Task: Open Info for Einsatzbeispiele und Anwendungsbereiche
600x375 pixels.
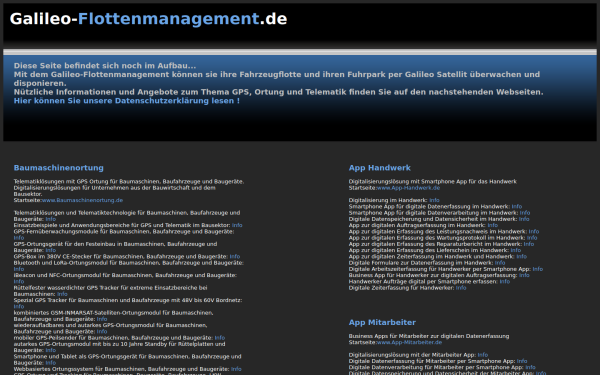Action: coord(237,225)
